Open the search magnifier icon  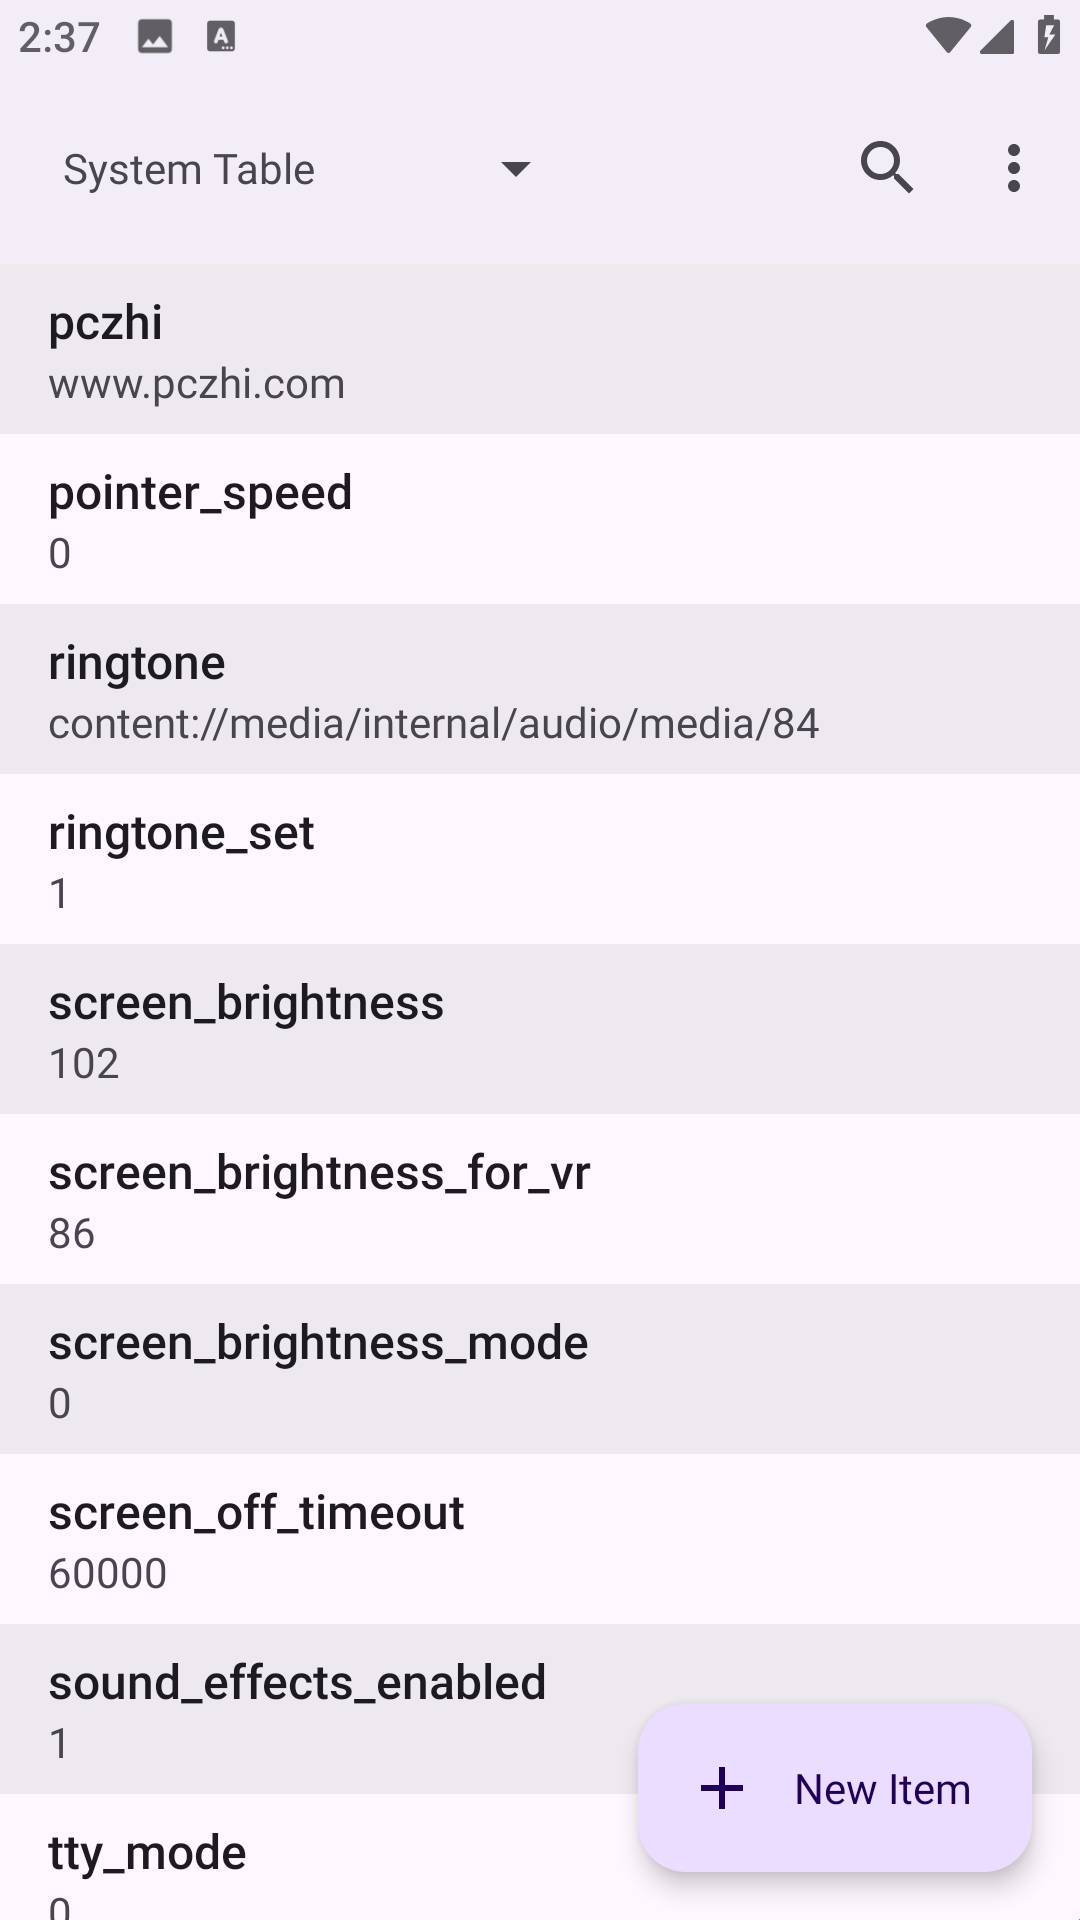886,168
